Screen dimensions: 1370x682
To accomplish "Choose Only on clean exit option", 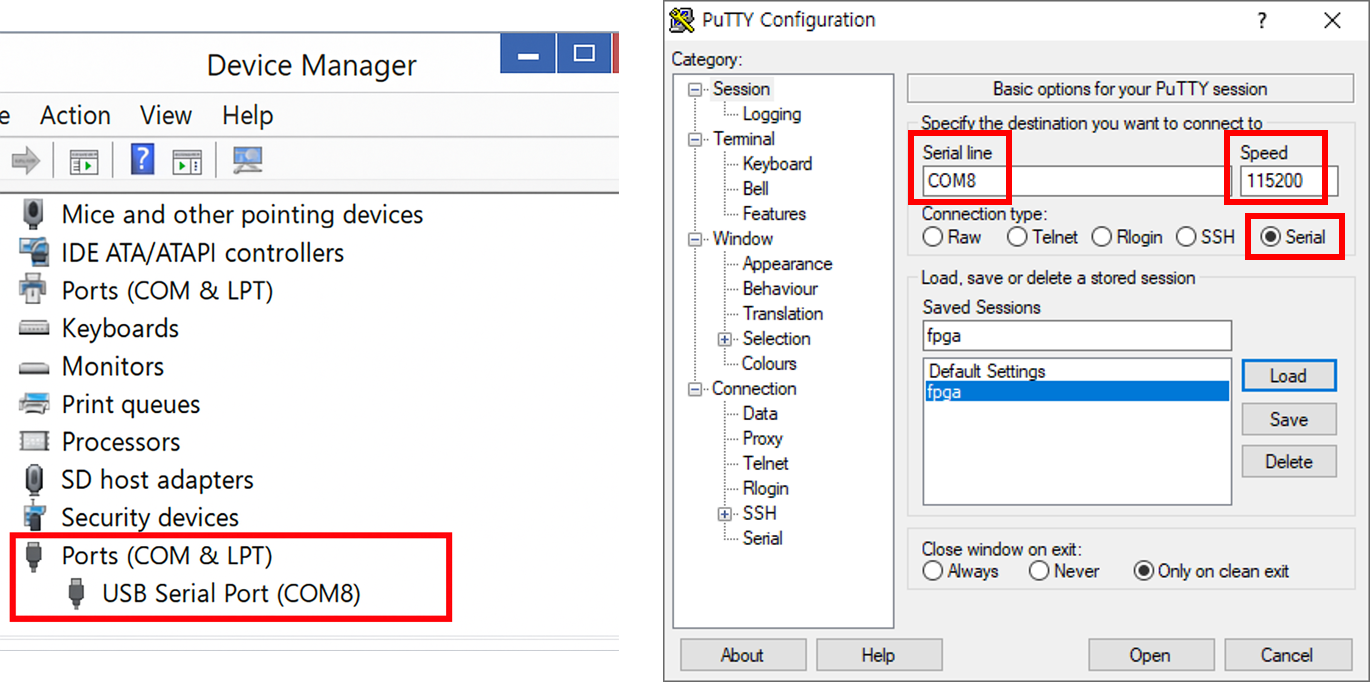I will (1144, 571).
